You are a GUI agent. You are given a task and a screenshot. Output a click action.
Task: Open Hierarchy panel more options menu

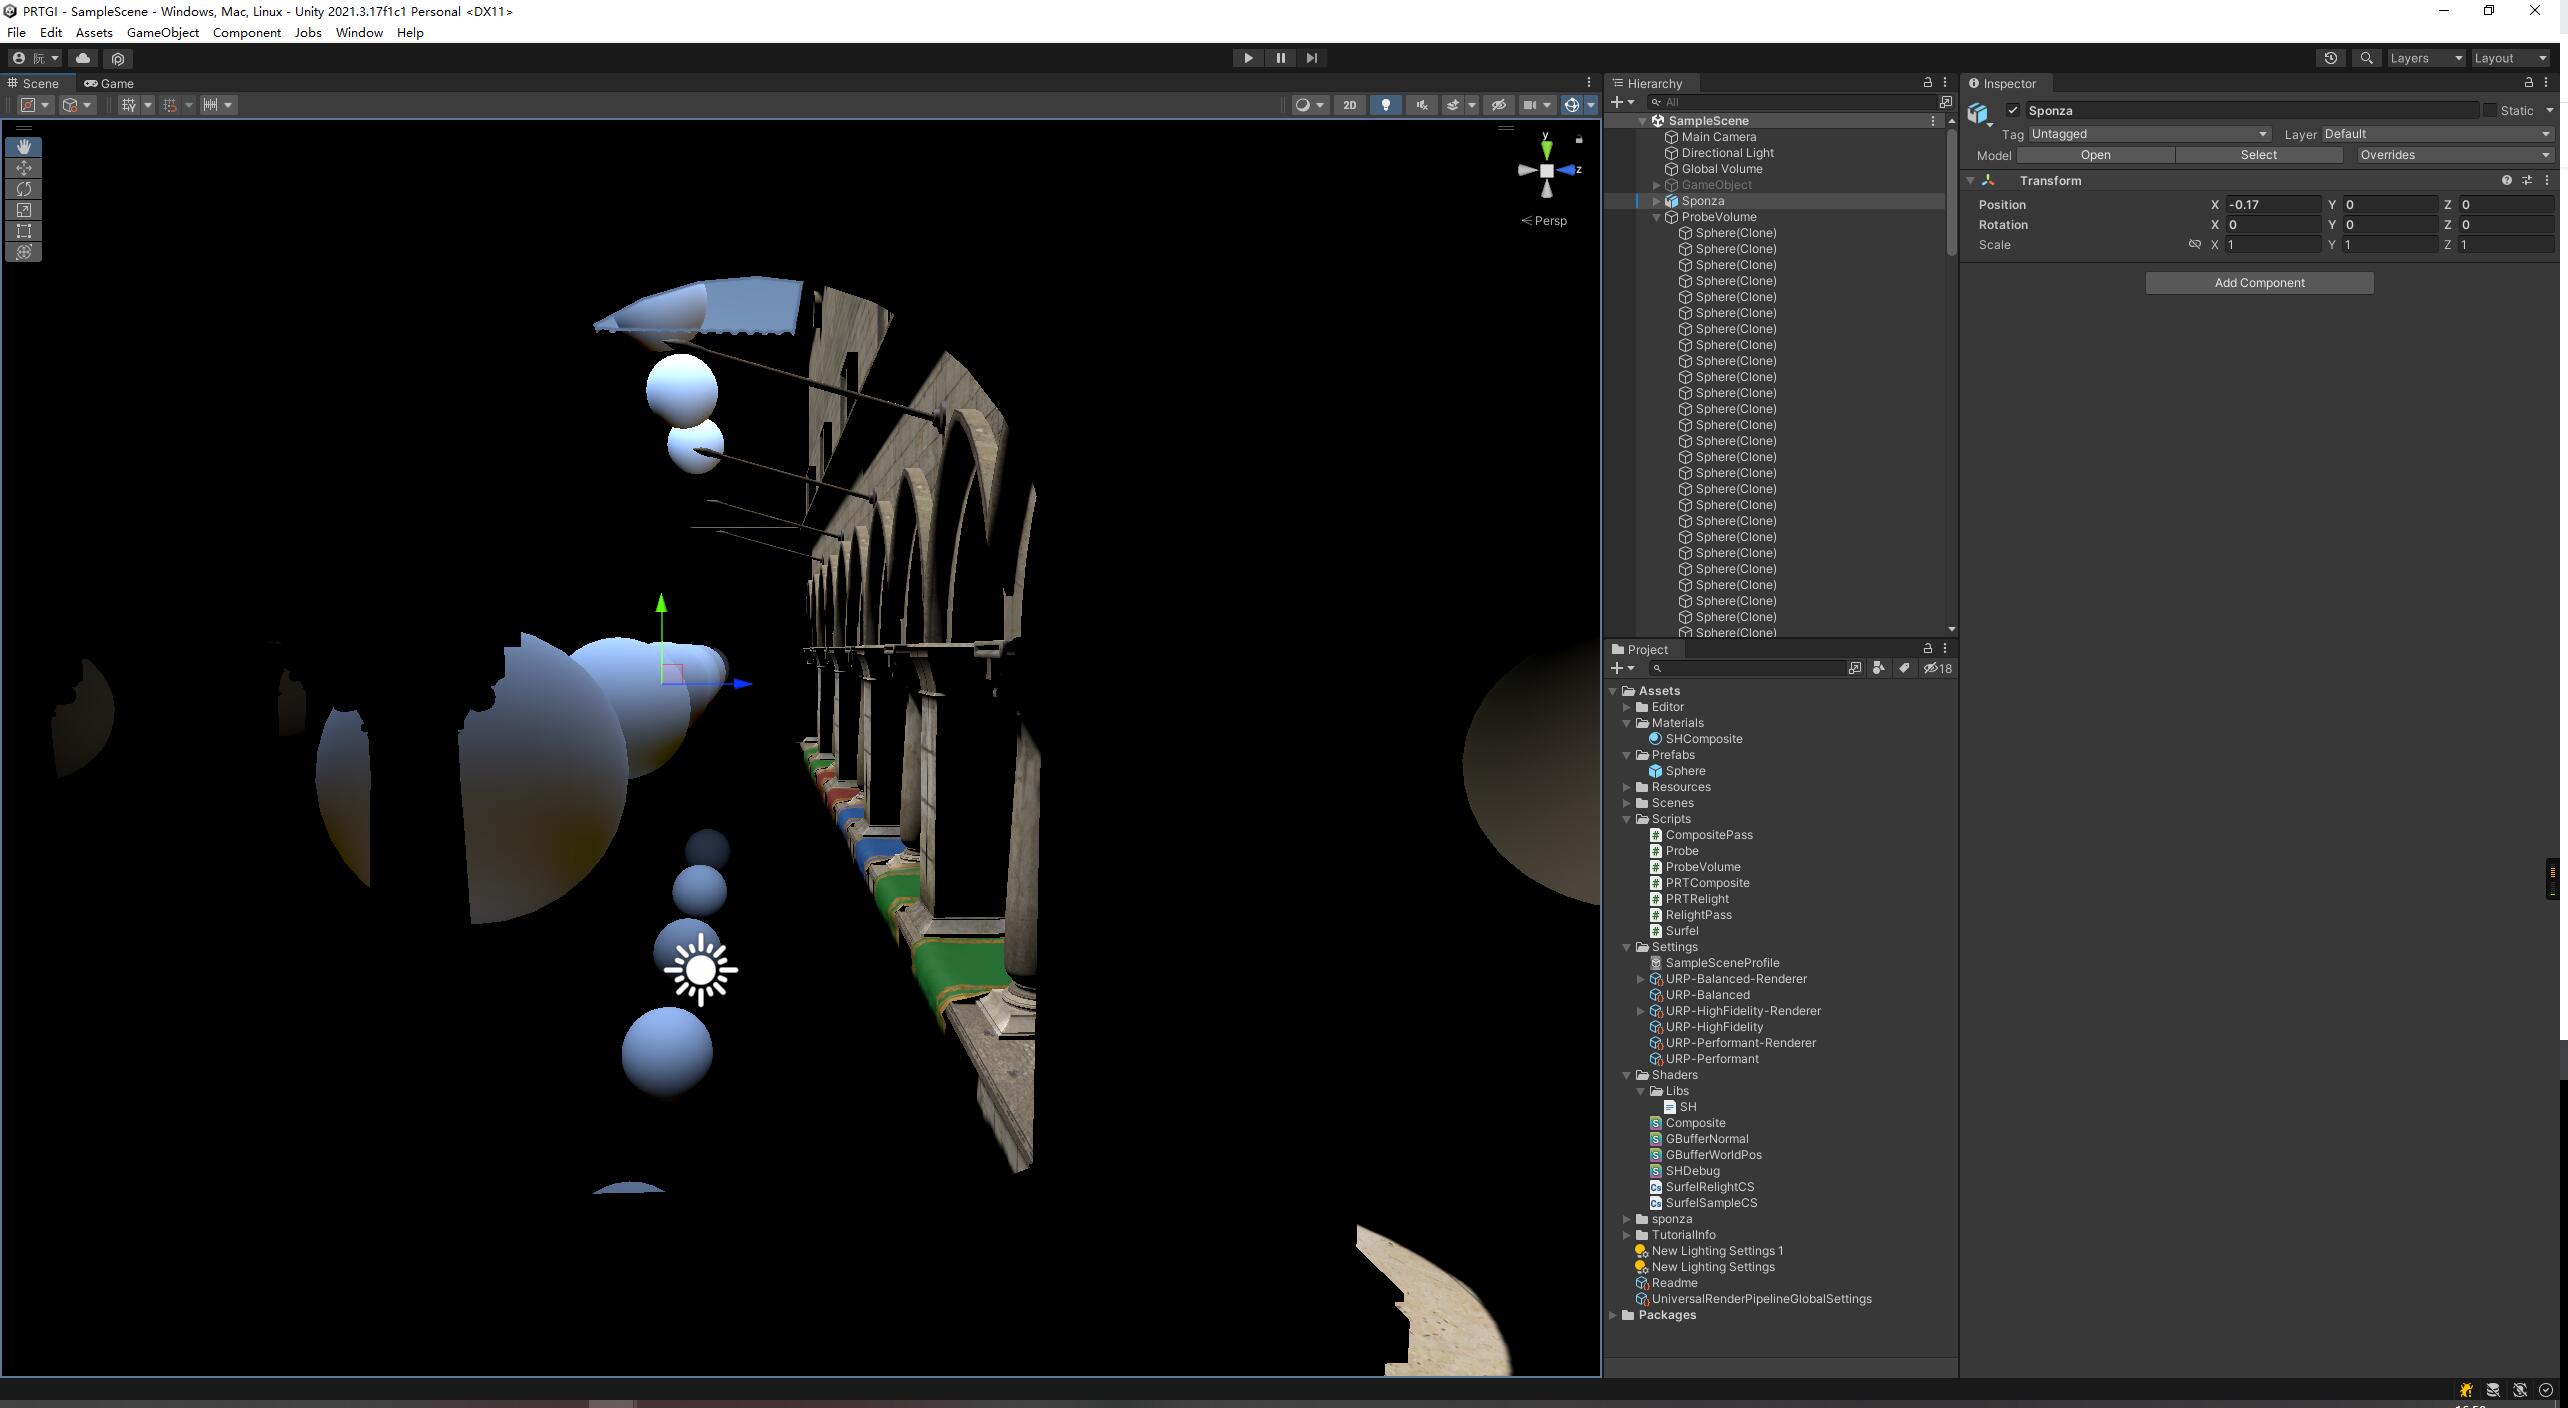tap(1944, 83)
